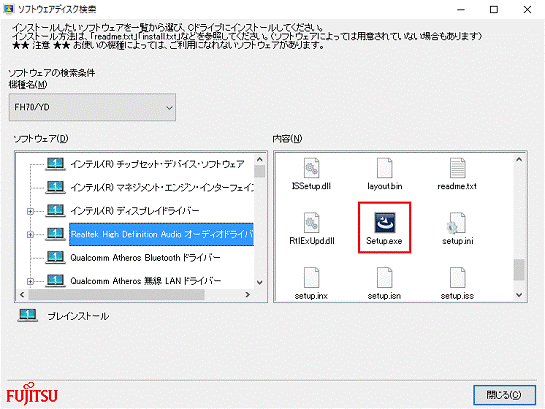Viewport: 545px width, 409px height.
Task: Click the FUJITSU logo
Action: tap(32, 394)
